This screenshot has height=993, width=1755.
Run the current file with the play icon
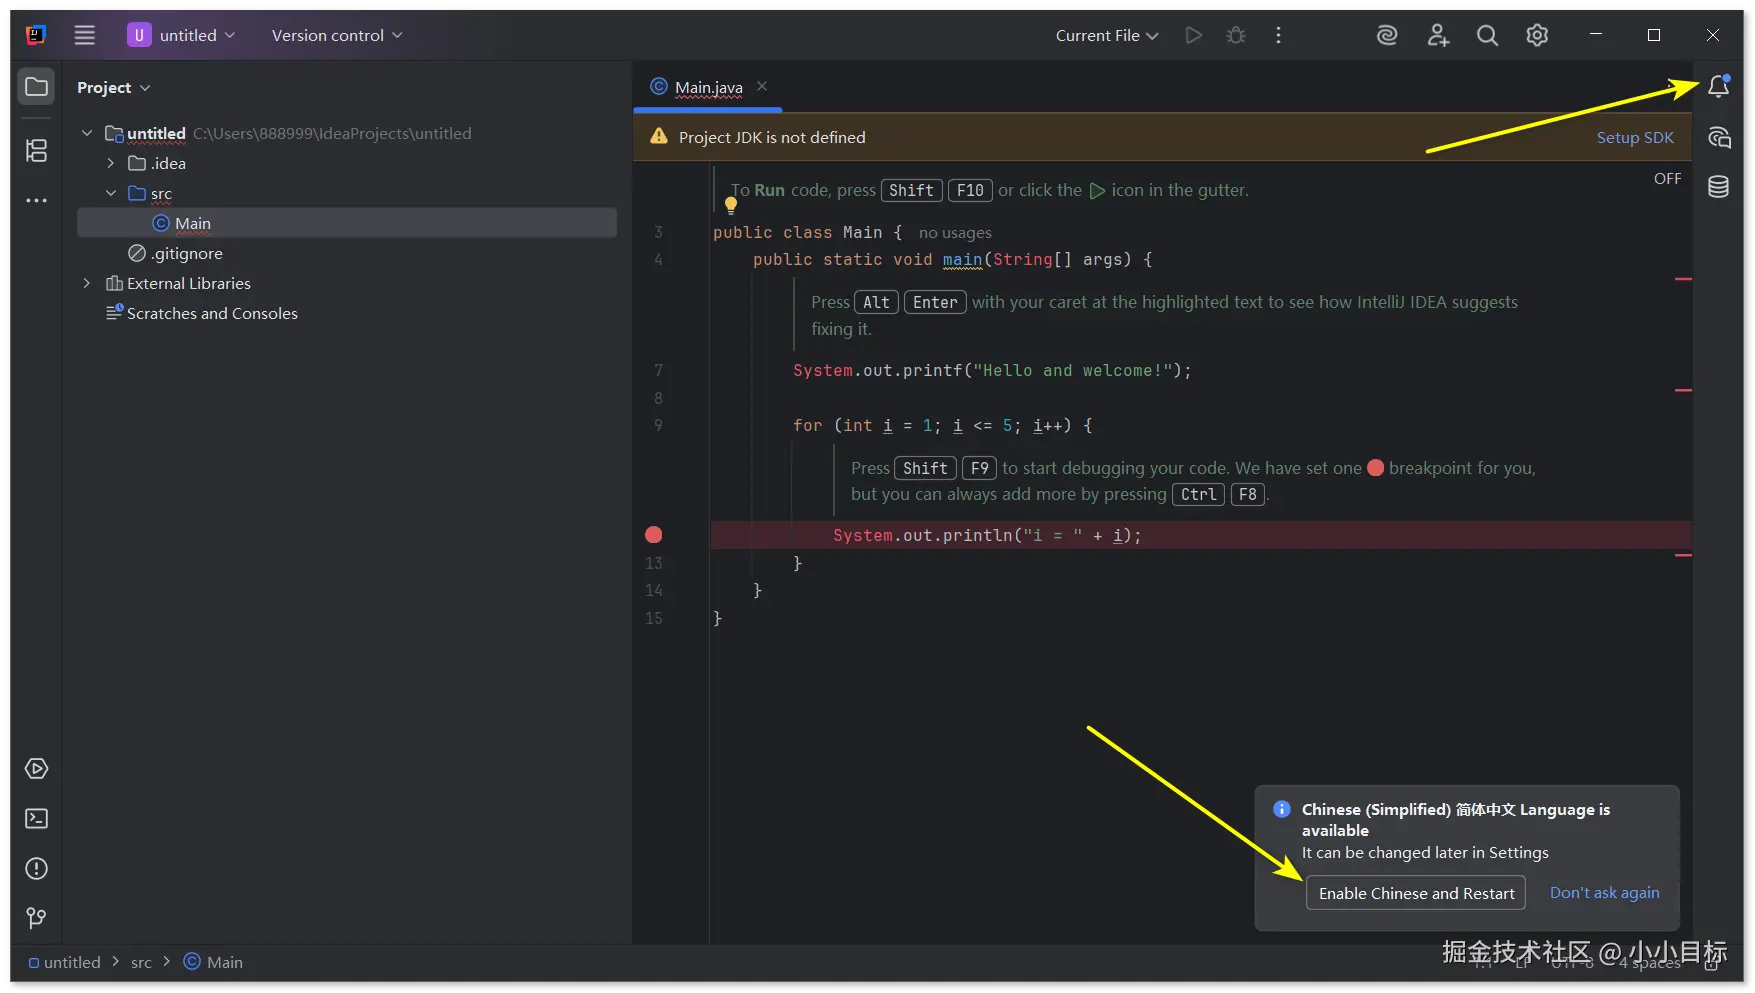click(1193, 35)
